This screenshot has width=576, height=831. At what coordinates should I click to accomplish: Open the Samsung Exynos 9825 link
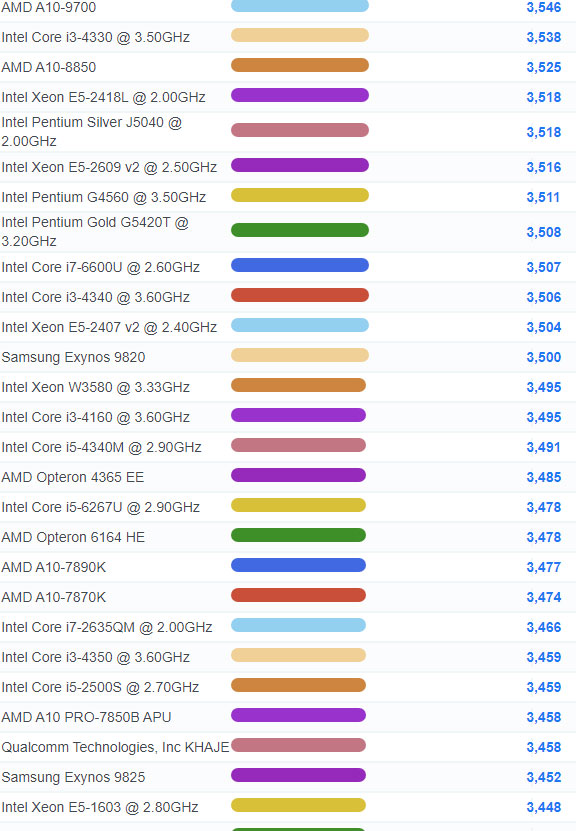pos(73,777)
